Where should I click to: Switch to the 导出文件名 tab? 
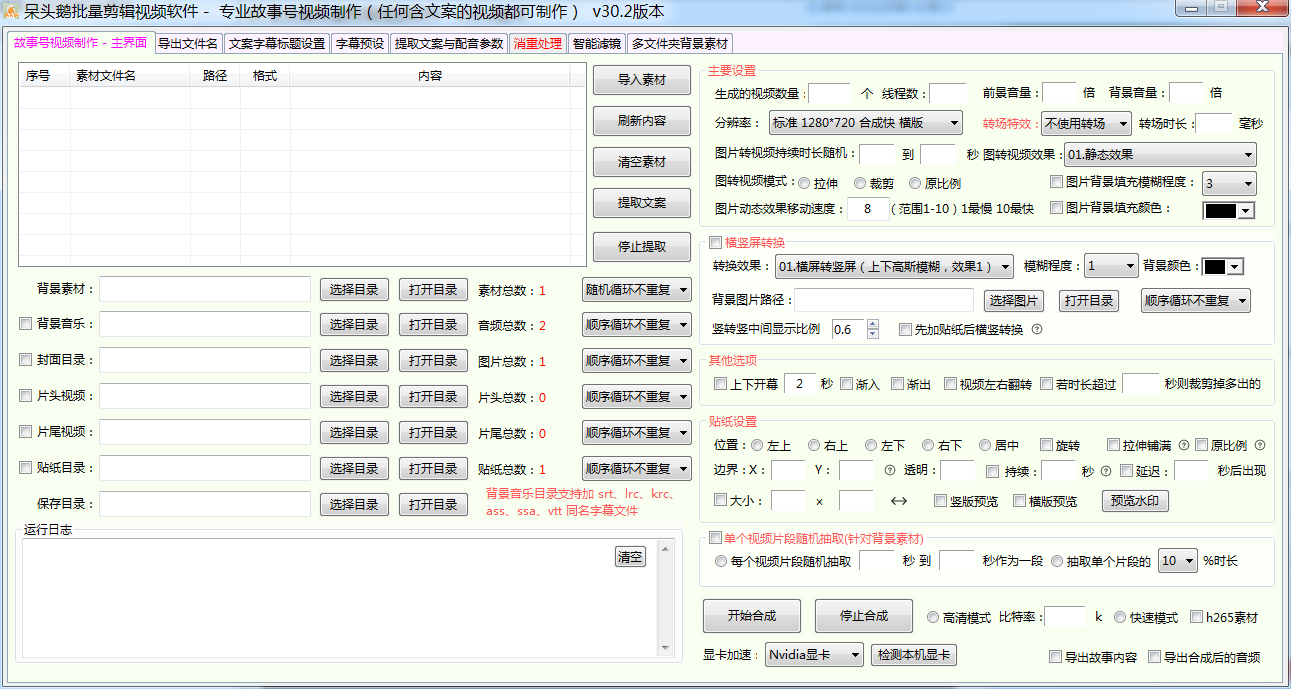point(188,44)
